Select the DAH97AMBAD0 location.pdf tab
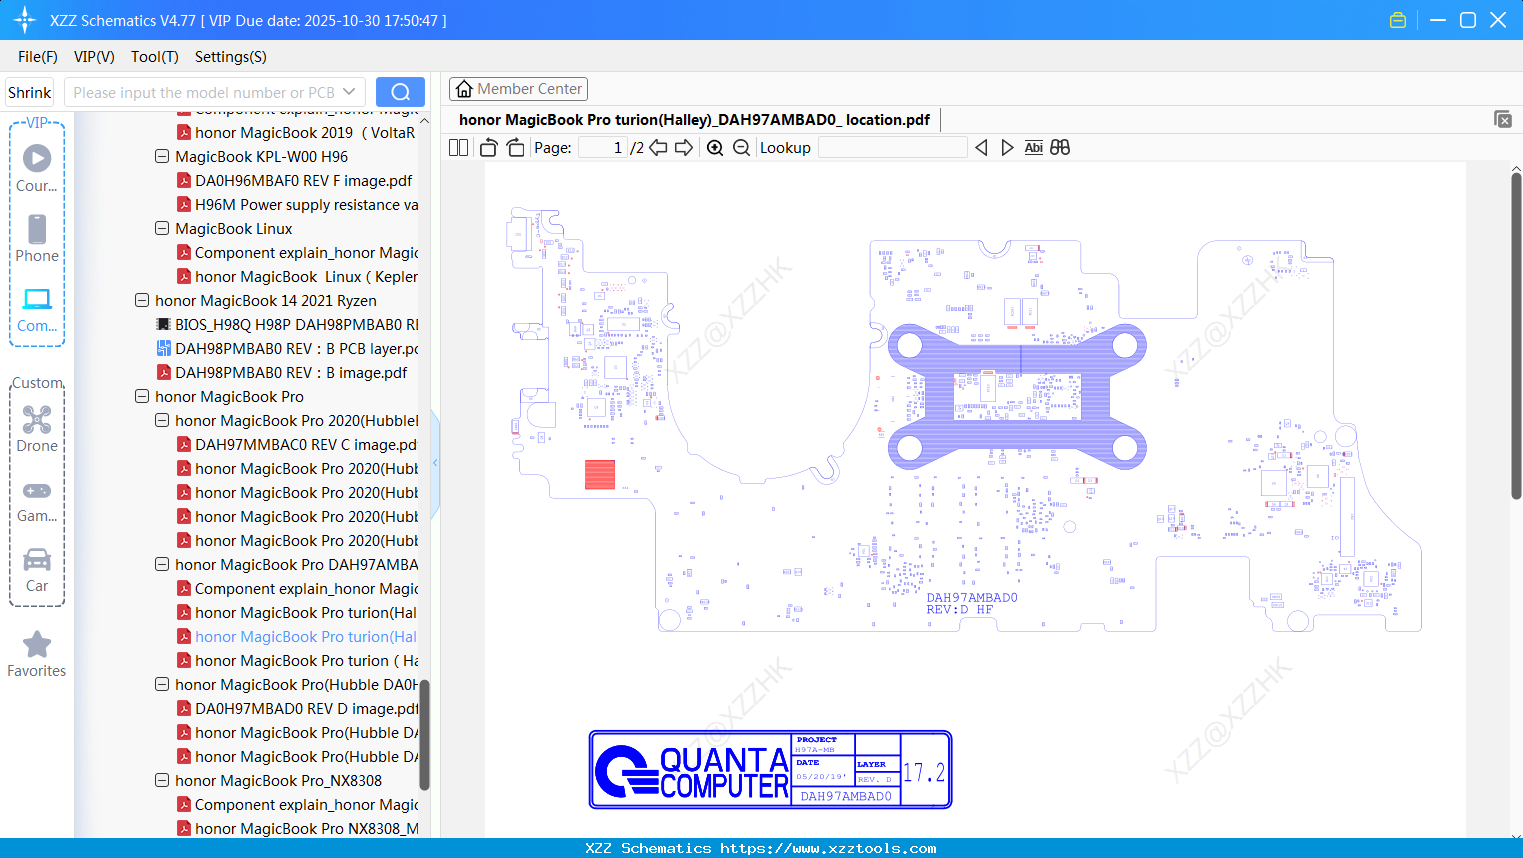This screenshot has width=1523, height=858. [x=694, y=119]
